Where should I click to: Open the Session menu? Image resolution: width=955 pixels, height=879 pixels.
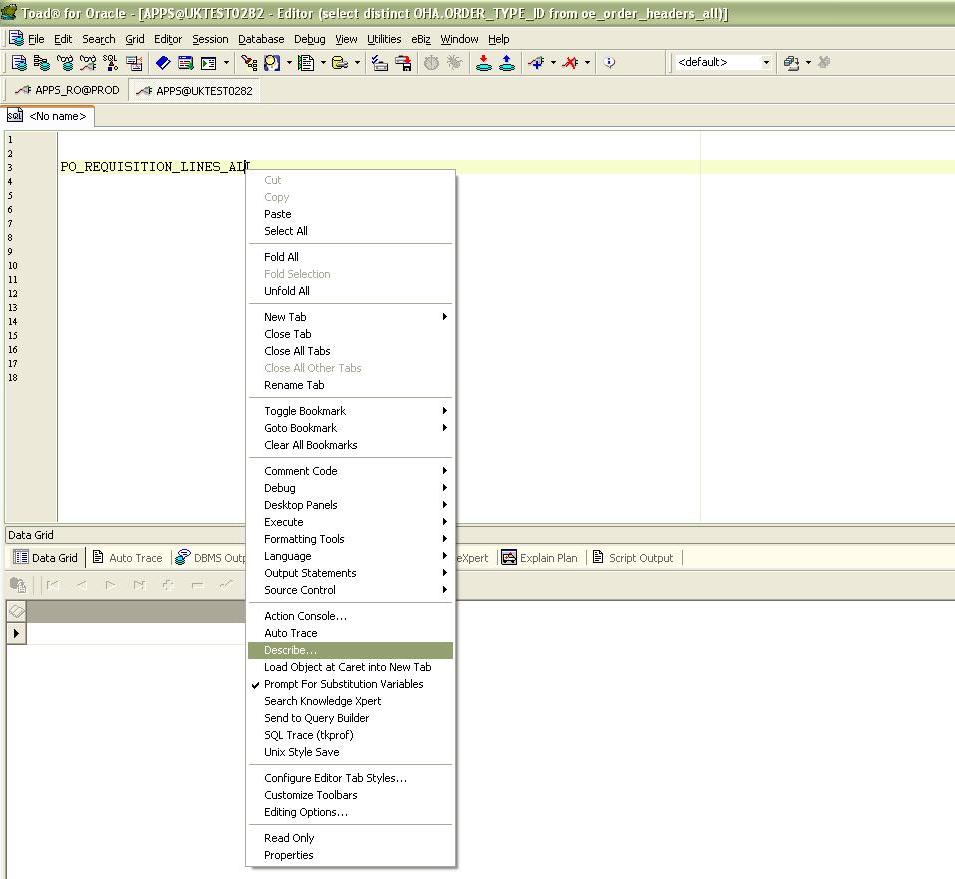tap(210, 39)
